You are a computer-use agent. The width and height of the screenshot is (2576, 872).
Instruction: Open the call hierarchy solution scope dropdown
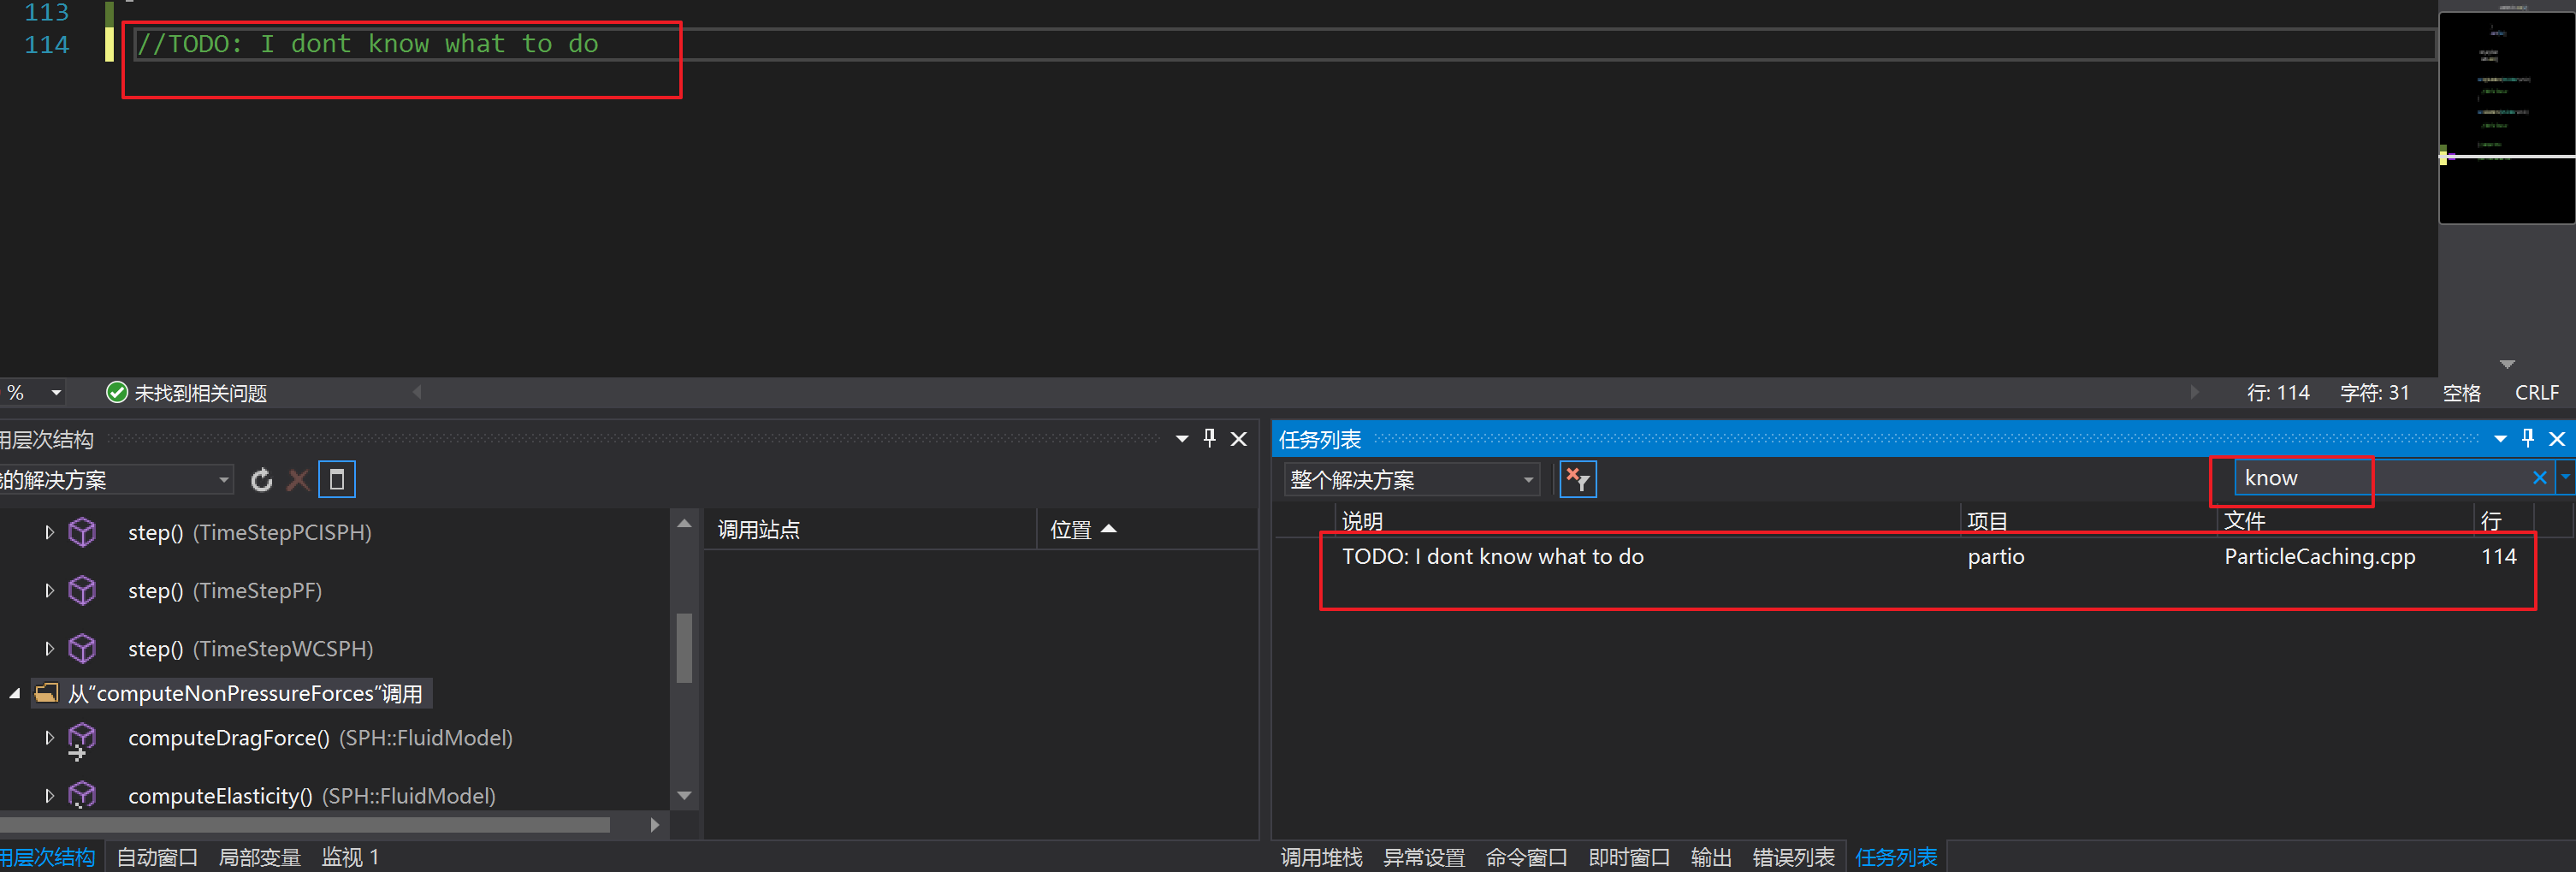[115, 480]
